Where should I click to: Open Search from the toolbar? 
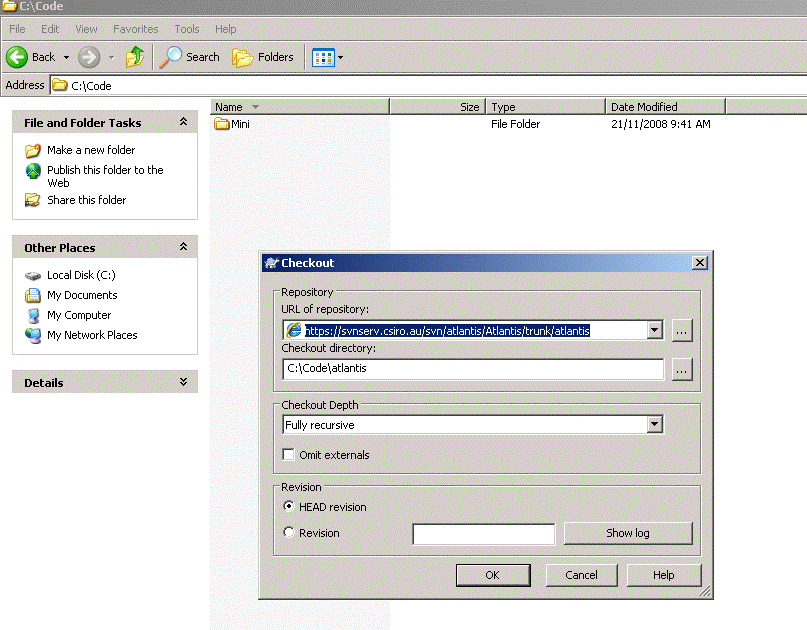pos(190,57)
